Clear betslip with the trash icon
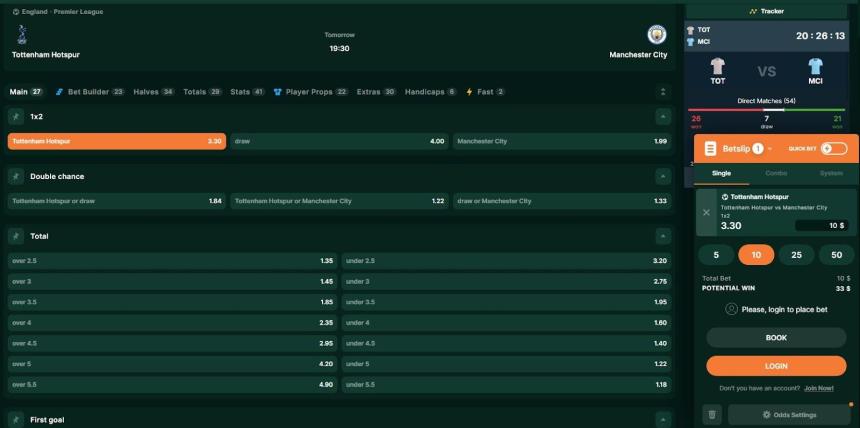The width and height of the screenshot is (860, 428). click(x=712, y=414)
